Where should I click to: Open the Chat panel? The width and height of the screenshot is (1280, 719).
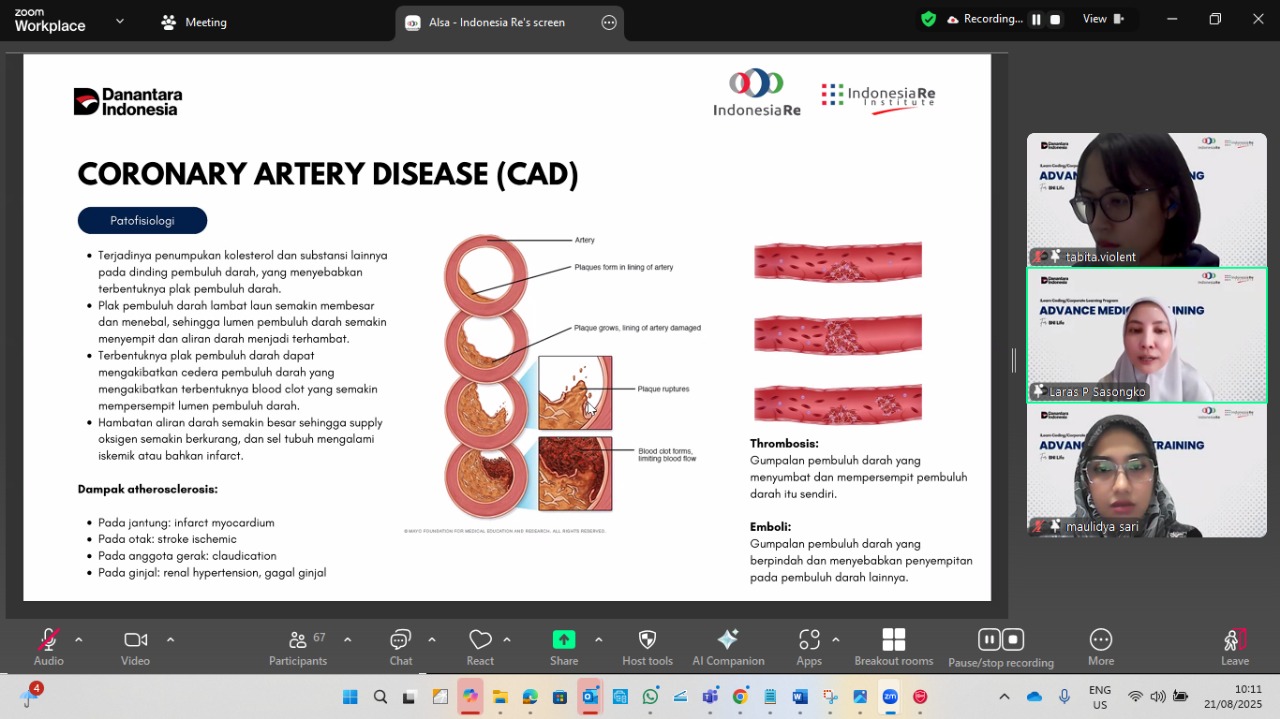(400, 646)
